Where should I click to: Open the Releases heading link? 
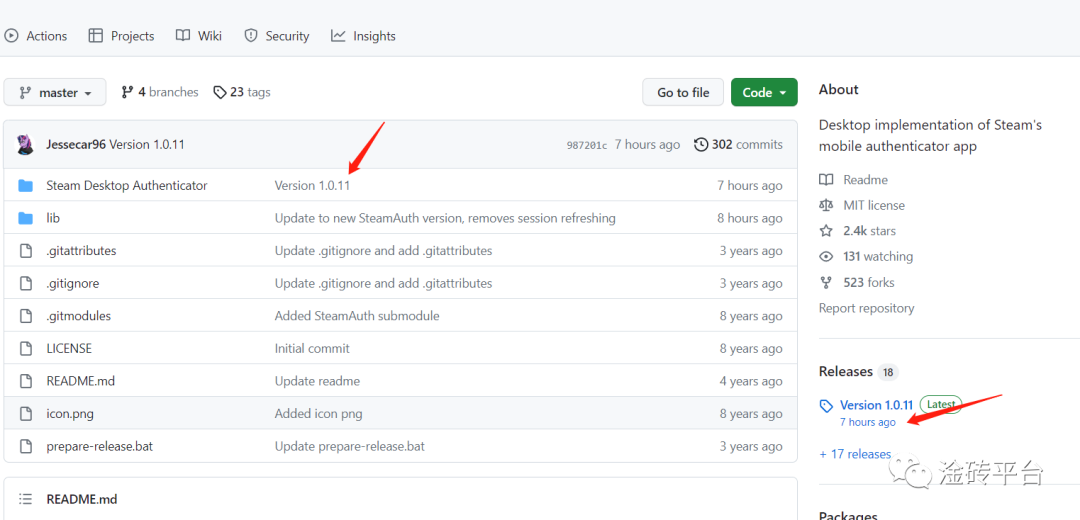[846, 371]
